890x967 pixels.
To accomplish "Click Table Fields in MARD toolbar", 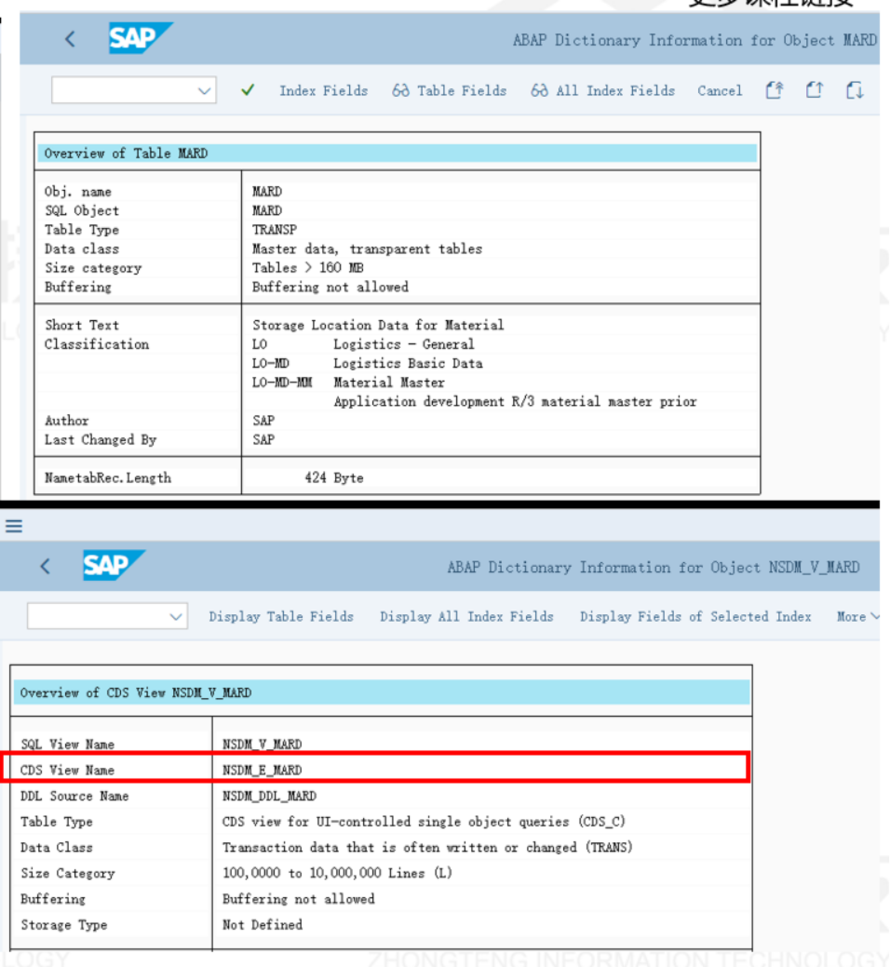I will point(449,91).
